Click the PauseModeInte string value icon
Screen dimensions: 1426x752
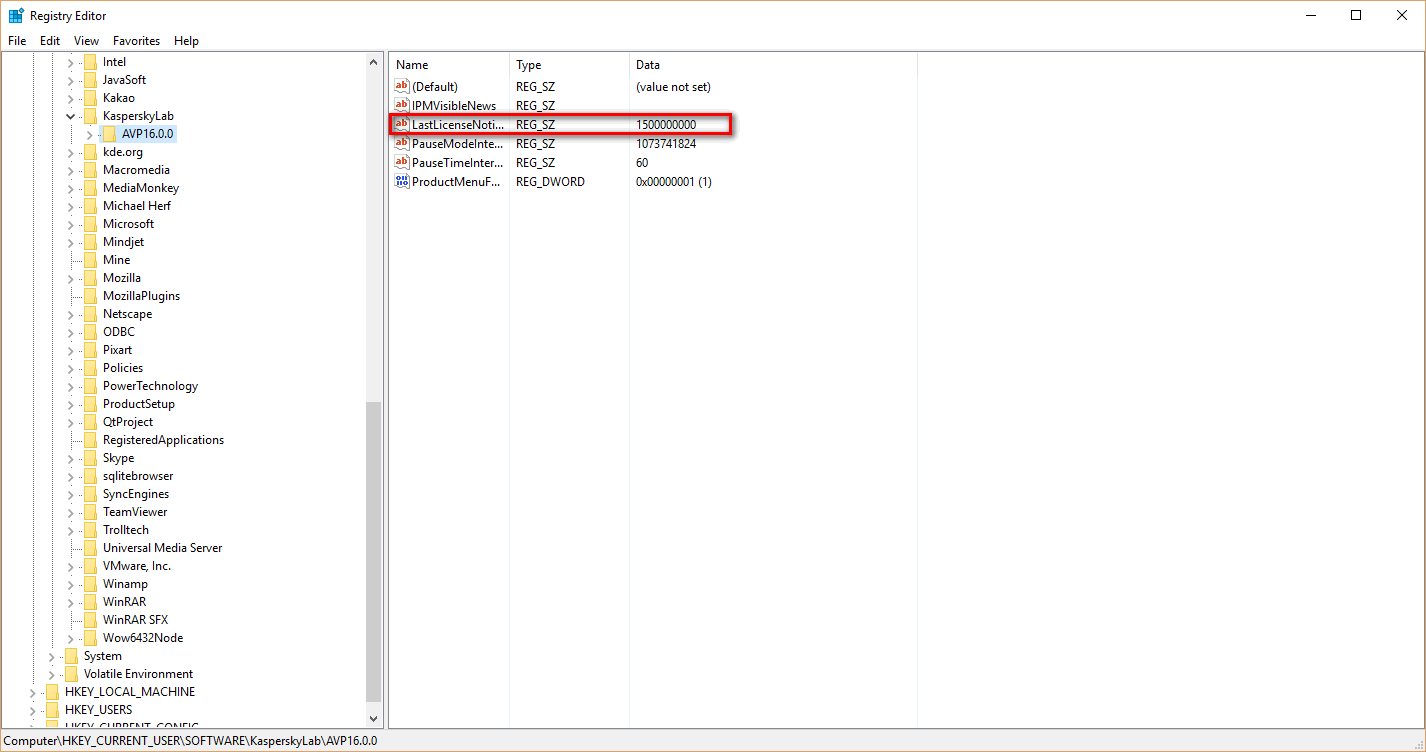coord(402,144)
